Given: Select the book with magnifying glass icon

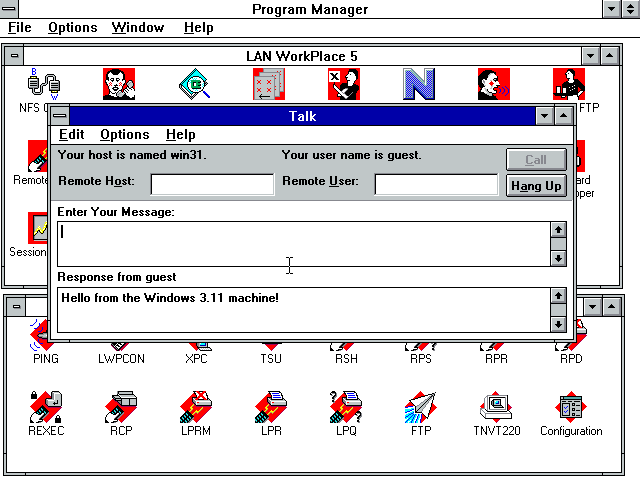Looking at the screenshot, I should (194, 84).
